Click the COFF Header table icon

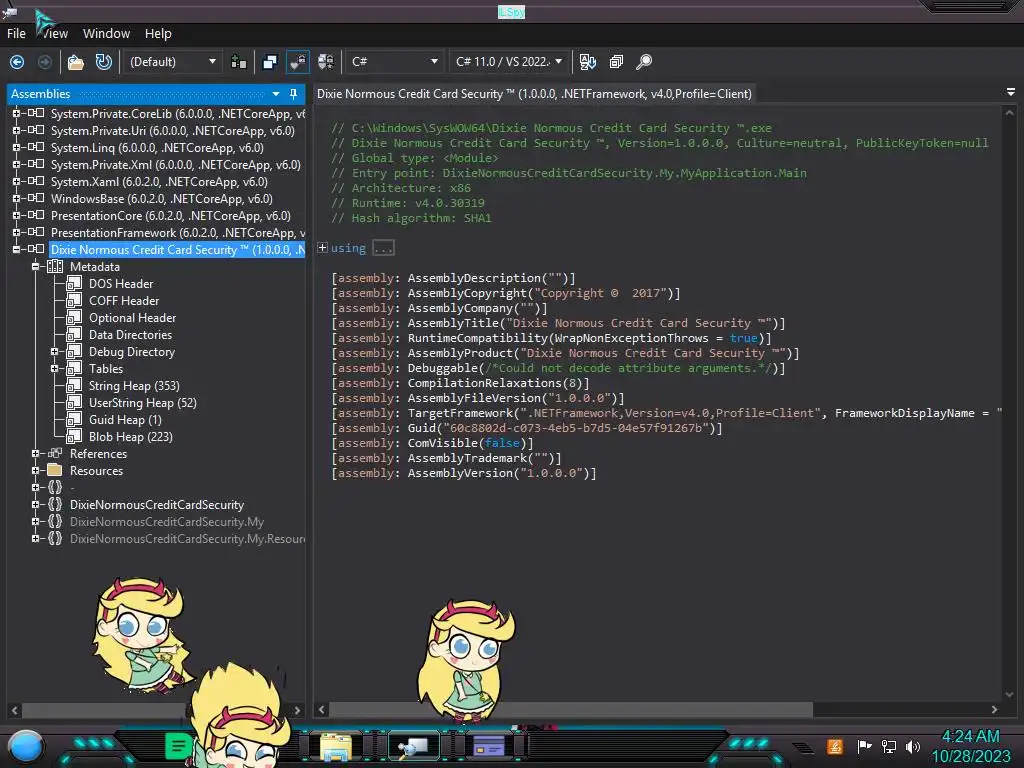coord(74,300)
